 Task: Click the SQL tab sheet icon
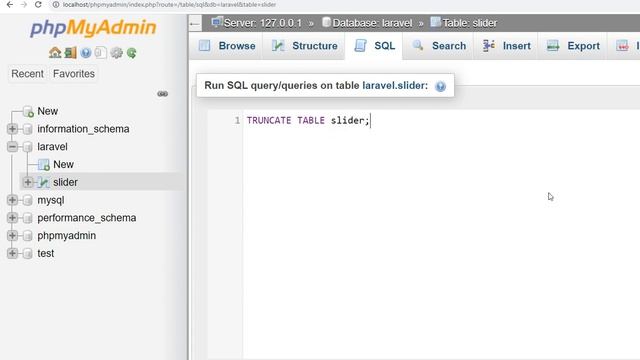click(x=360, y=46)
